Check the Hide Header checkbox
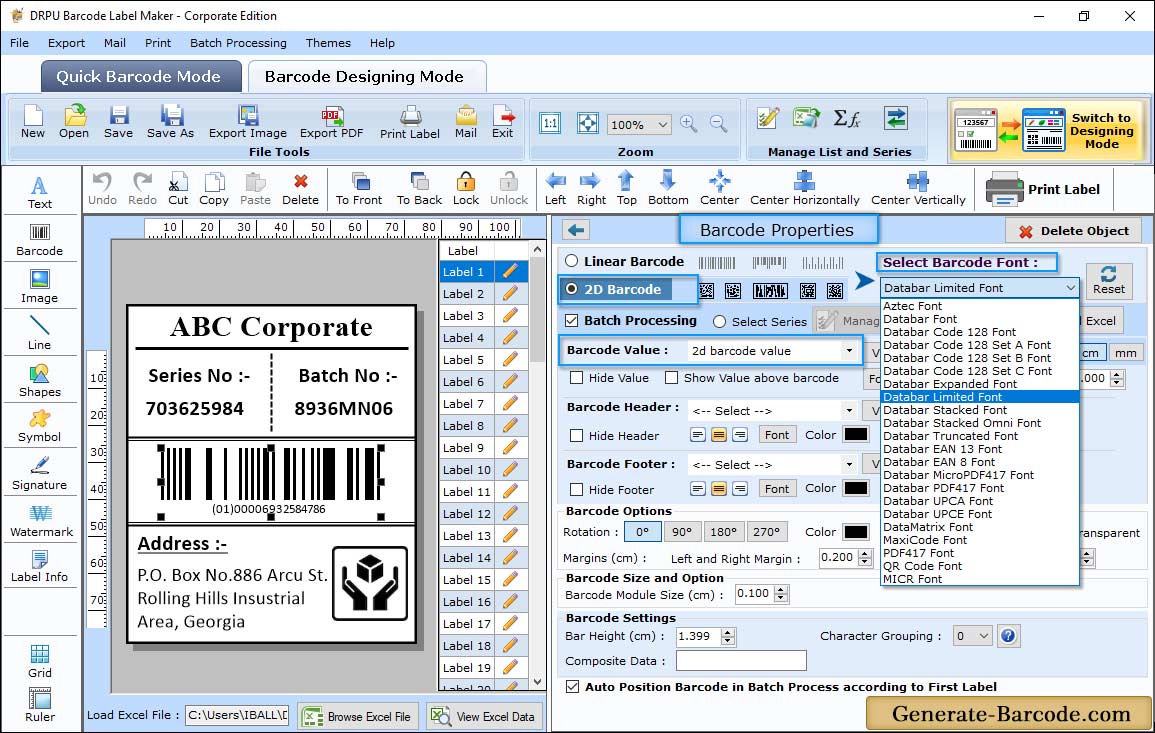 tap(577, 436)
